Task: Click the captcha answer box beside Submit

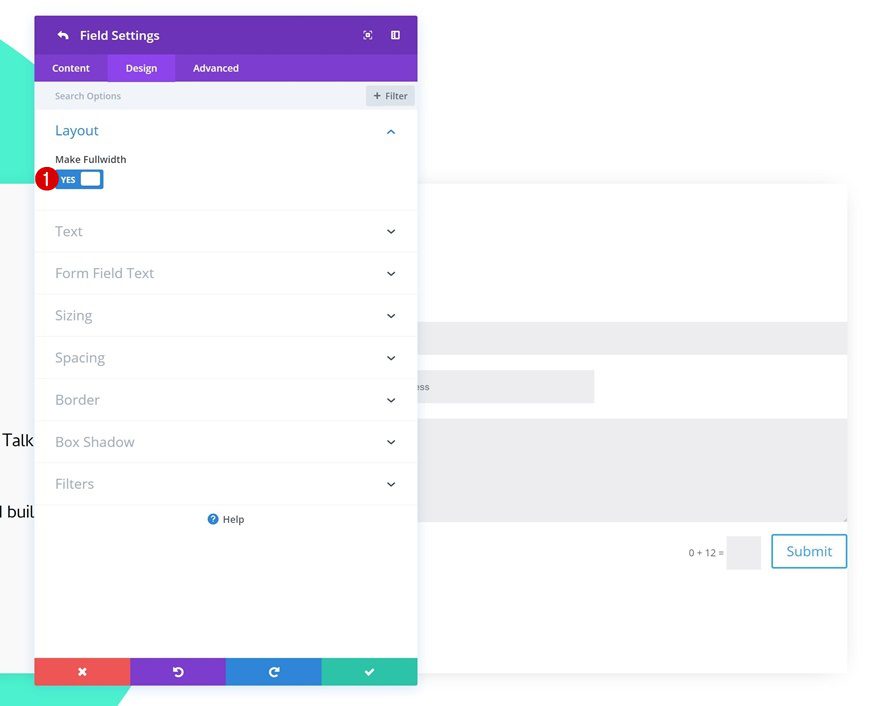Action: (x=744, y=551)
